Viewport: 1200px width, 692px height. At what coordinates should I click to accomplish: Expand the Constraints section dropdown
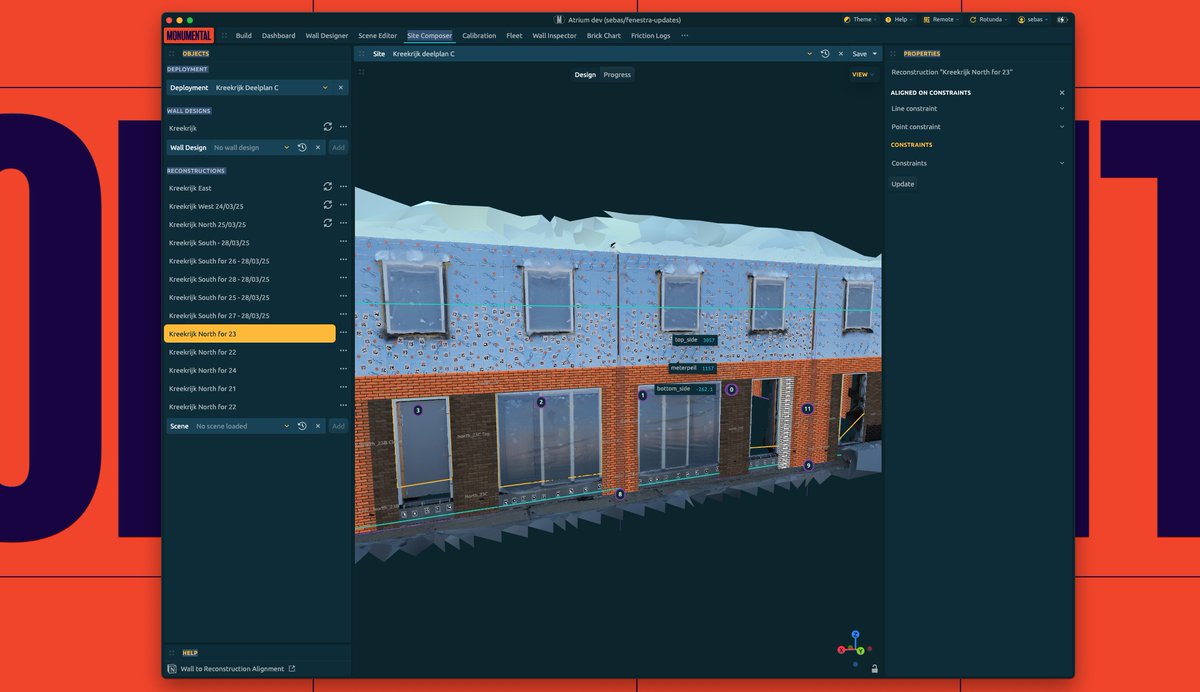pos(1061,163)
